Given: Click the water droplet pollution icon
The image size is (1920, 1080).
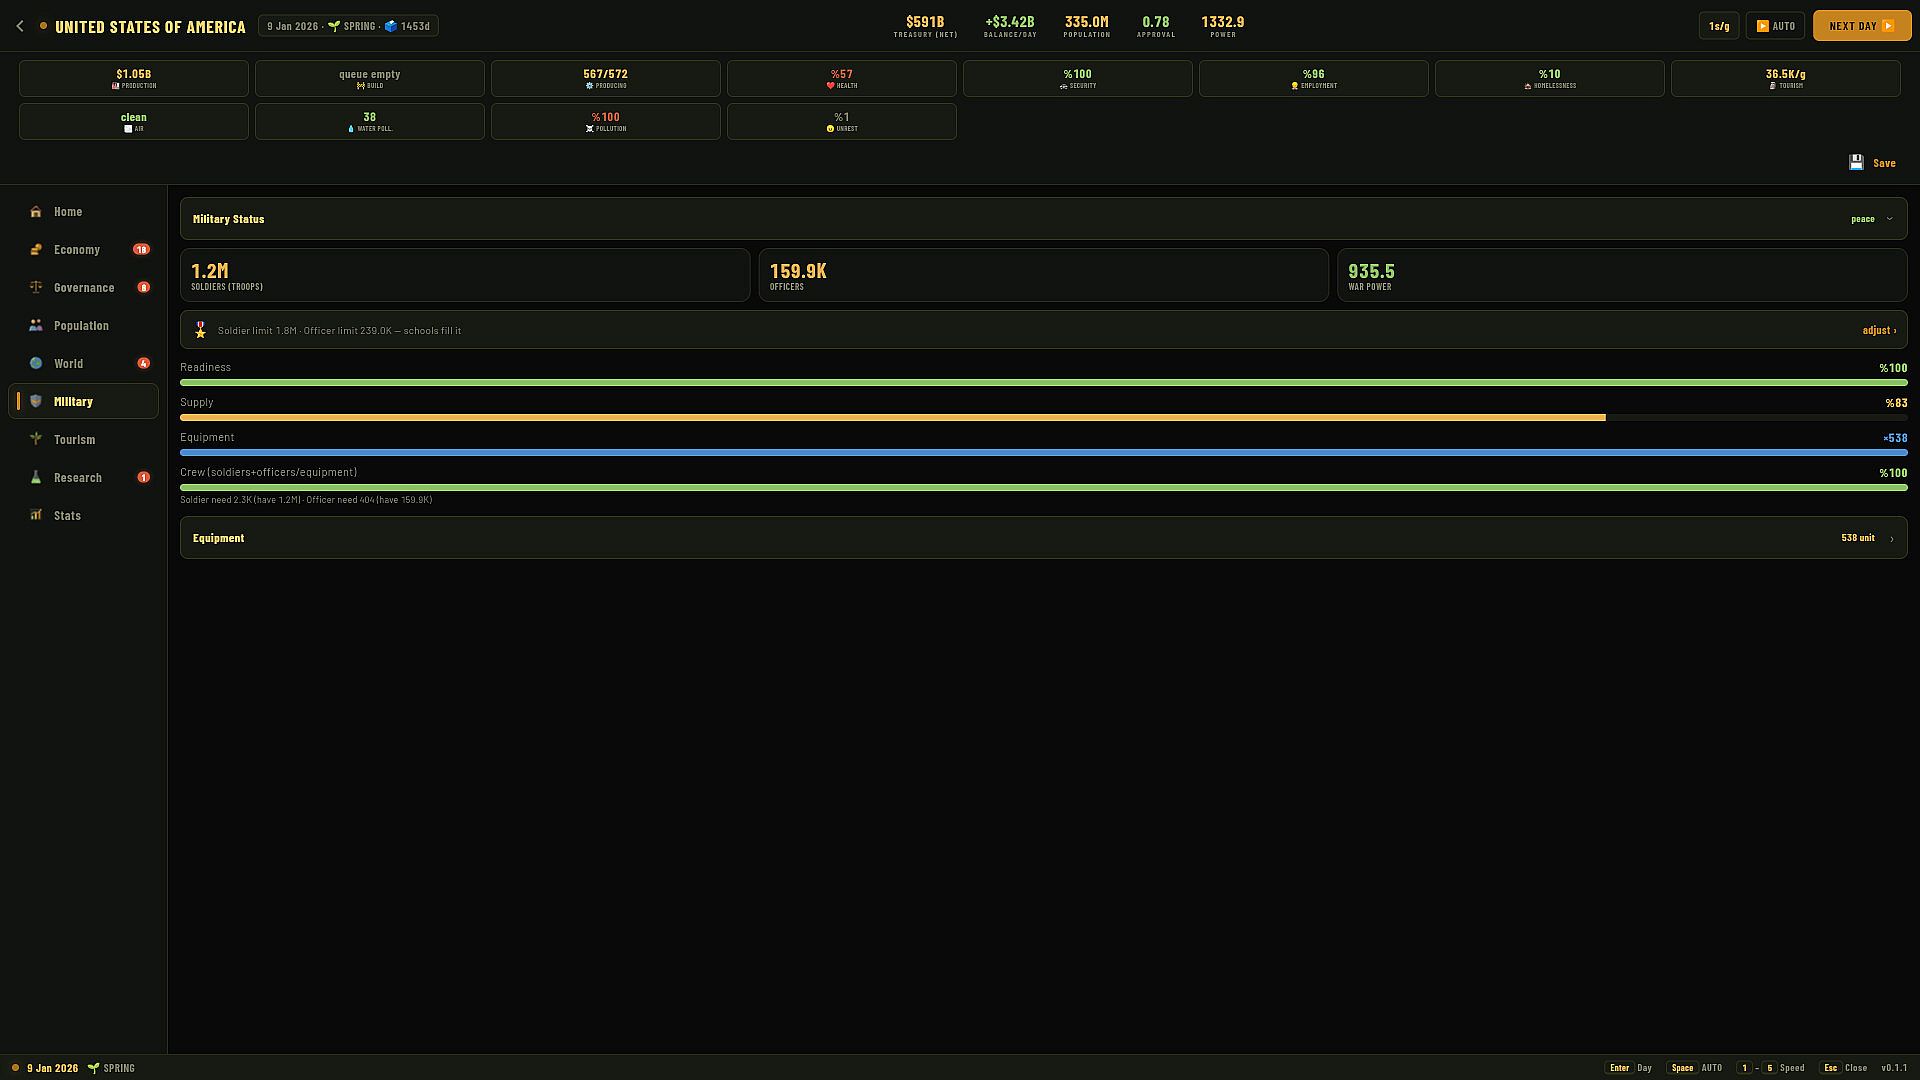Looking at the screenshot, I should [351, 129].
